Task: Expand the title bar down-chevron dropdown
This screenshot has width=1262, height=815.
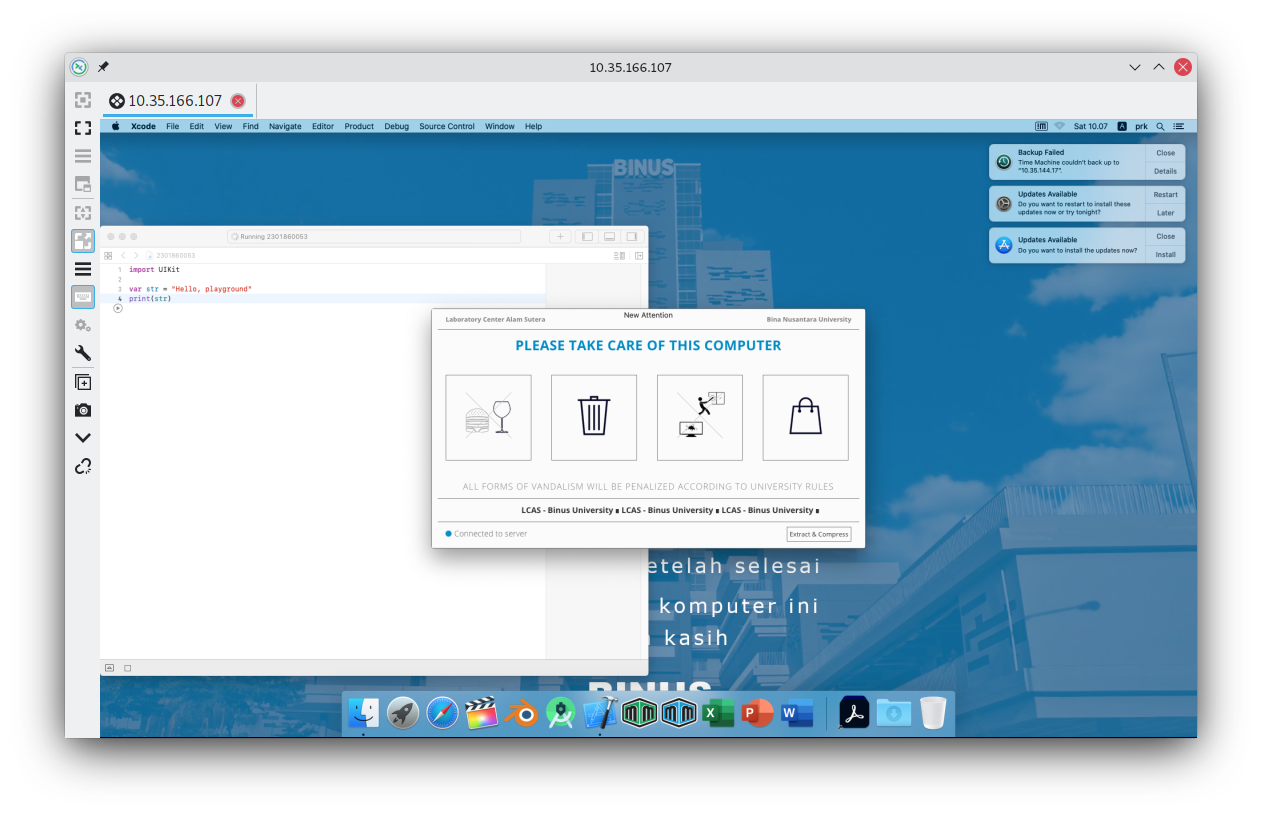Action: click(x=1135, y=68)
